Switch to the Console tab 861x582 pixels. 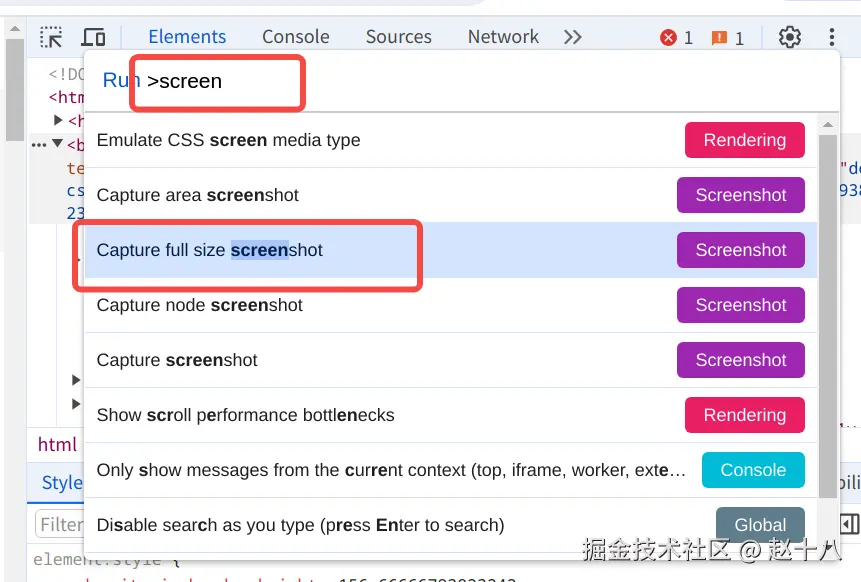295,37
